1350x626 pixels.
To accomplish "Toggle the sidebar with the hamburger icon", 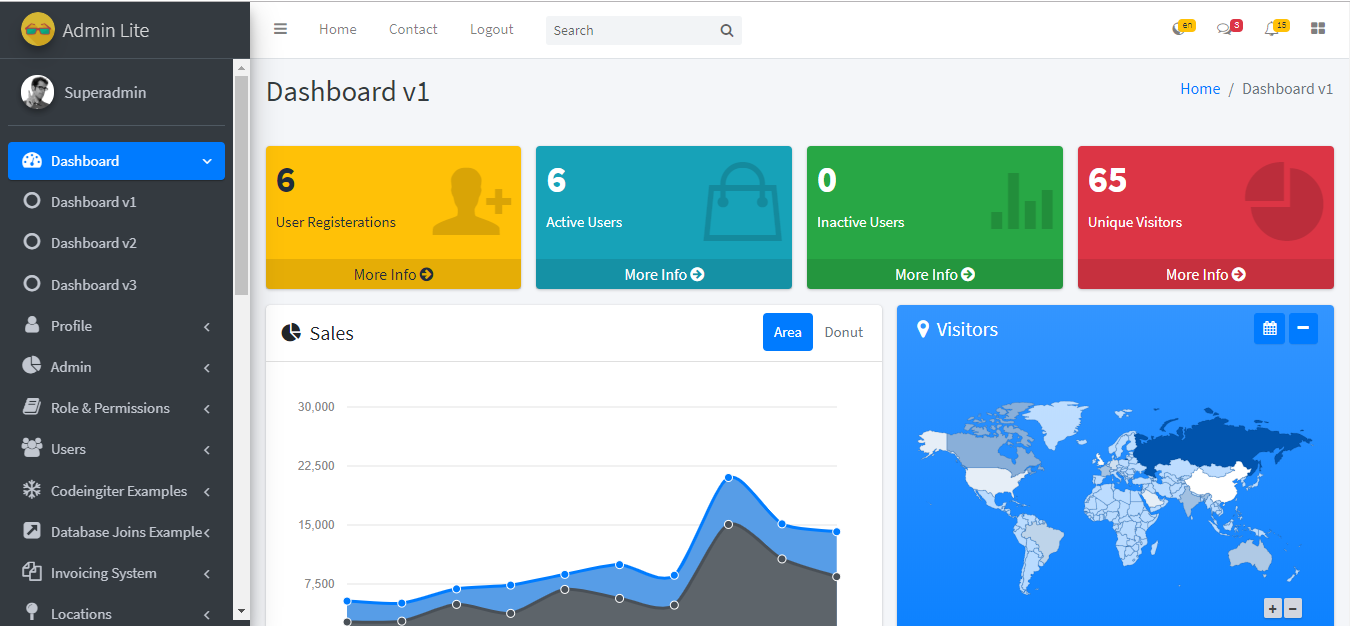I will [280, 29].
